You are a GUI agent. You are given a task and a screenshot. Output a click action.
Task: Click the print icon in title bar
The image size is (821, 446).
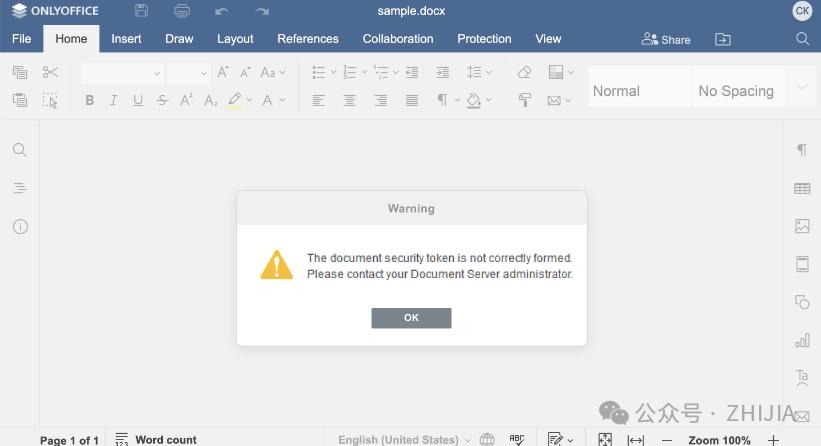coord(182,10)
